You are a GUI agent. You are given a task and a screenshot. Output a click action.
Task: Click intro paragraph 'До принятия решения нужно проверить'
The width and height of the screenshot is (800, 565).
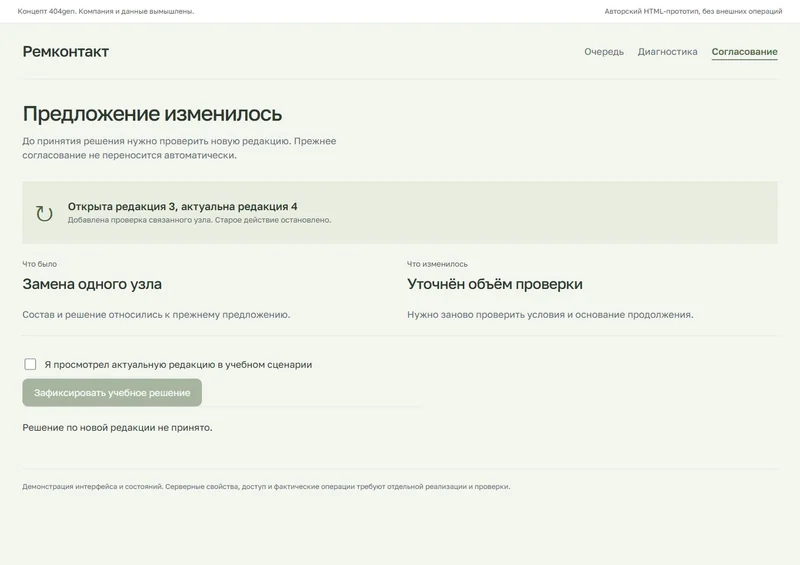pos(179,148)
